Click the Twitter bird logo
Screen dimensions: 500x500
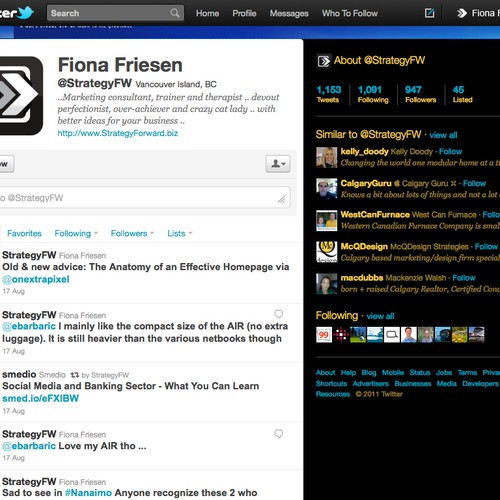coord(25,13)
